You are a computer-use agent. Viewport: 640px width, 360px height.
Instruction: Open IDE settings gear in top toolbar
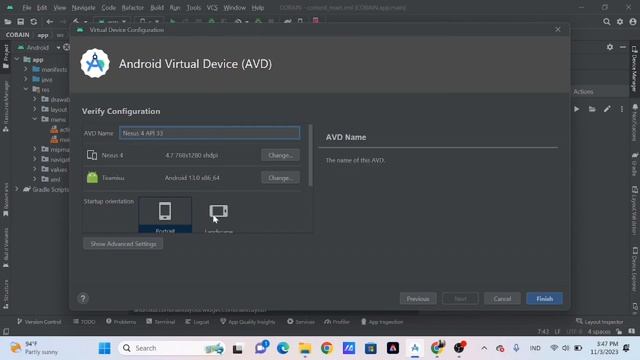[x=620, y=22]
